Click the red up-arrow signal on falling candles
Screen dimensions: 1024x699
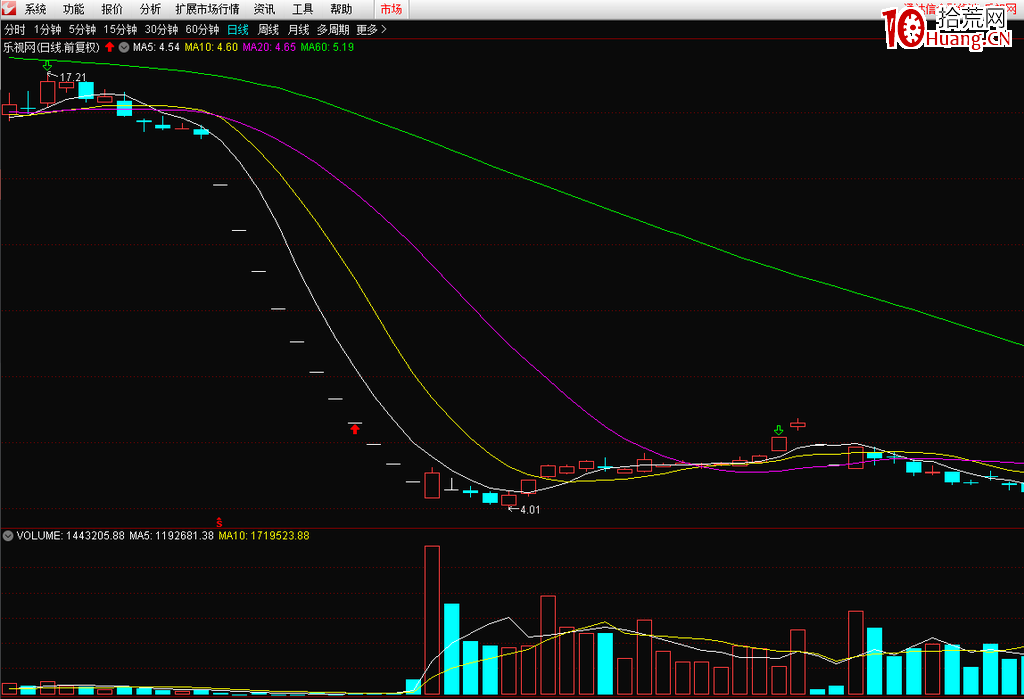(x=354, y=429)
